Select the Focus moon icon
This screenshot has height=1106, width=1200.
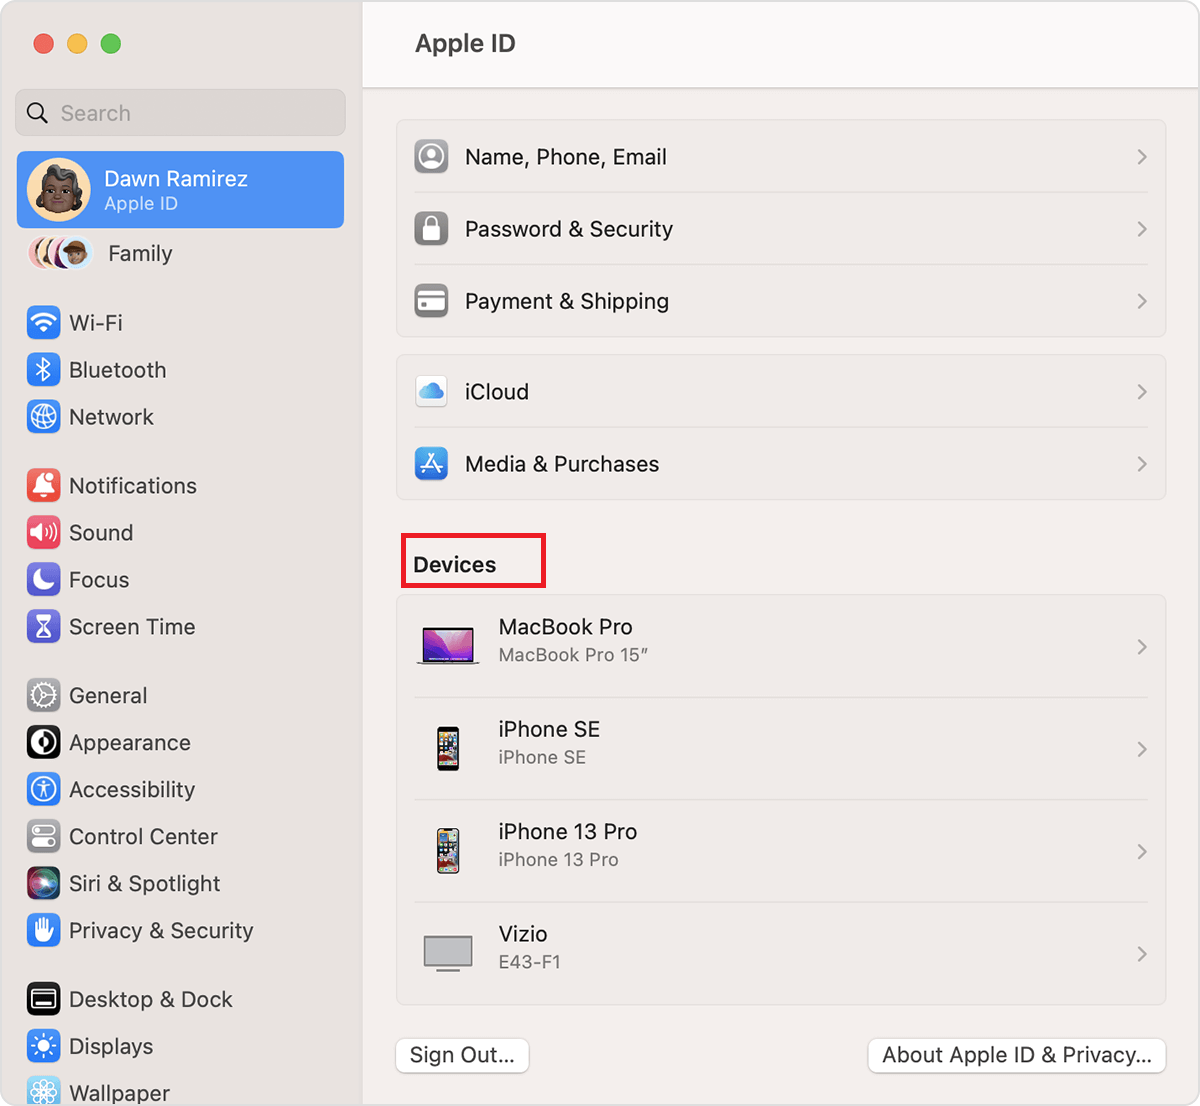43,580
